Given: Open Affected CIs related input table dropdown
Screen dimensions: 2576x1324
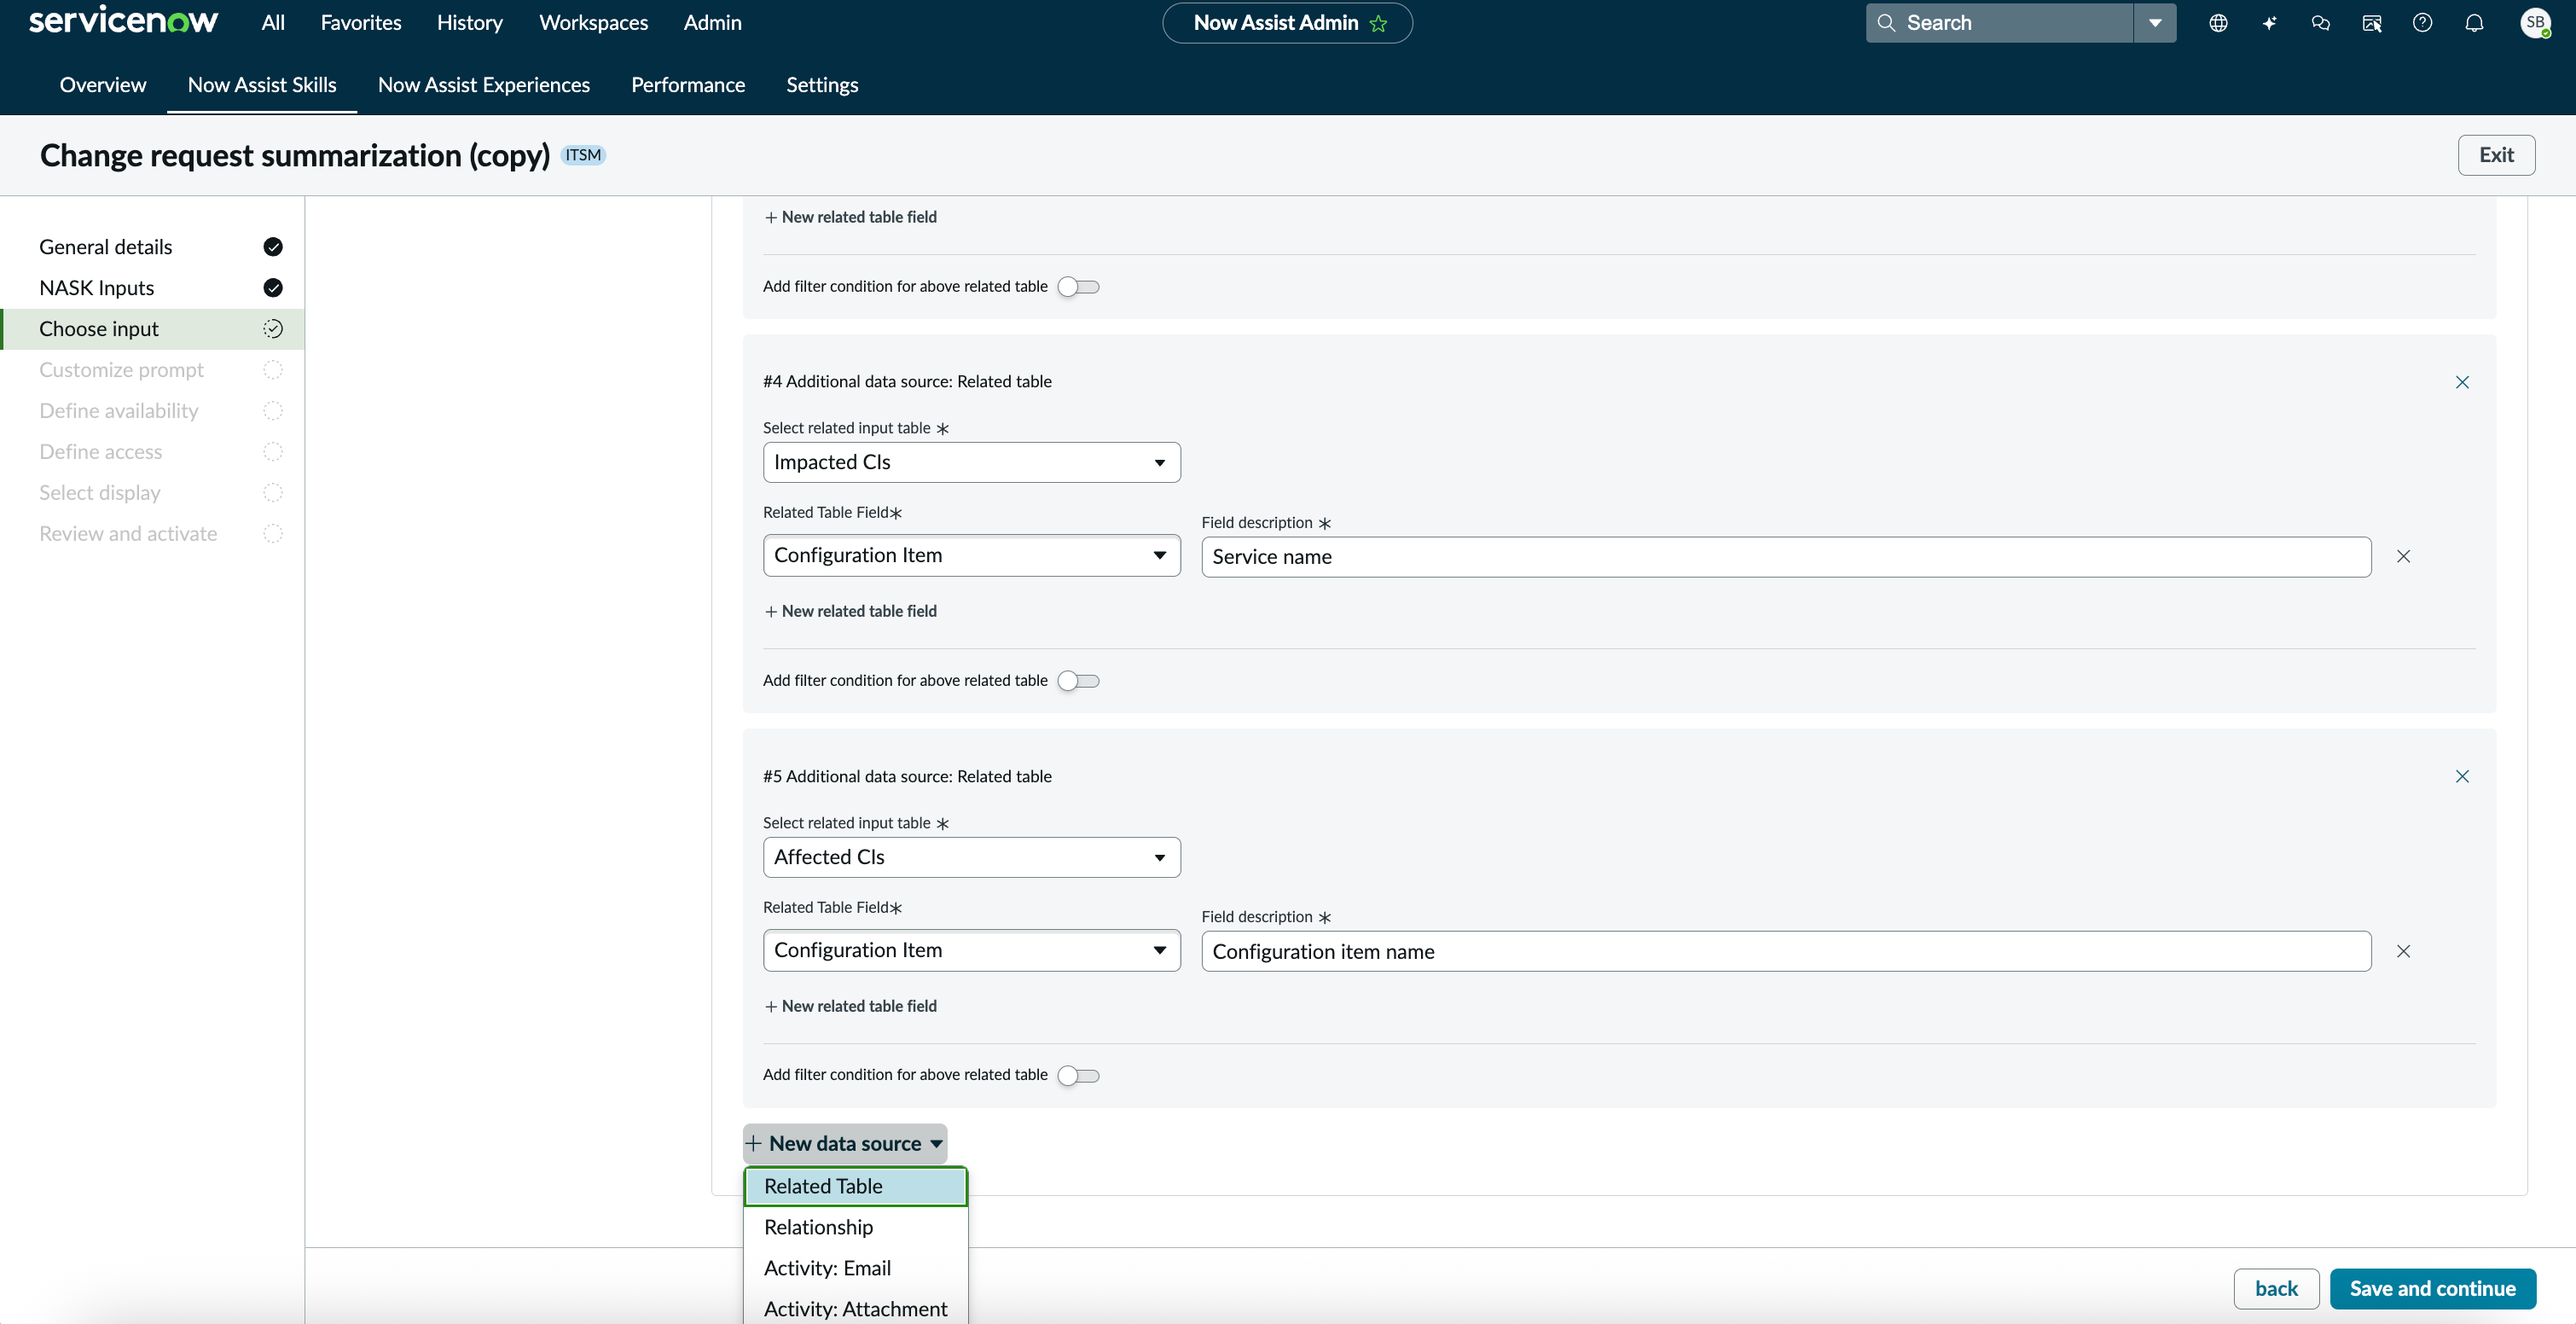Looking at the screenshot, I should 971,857.
